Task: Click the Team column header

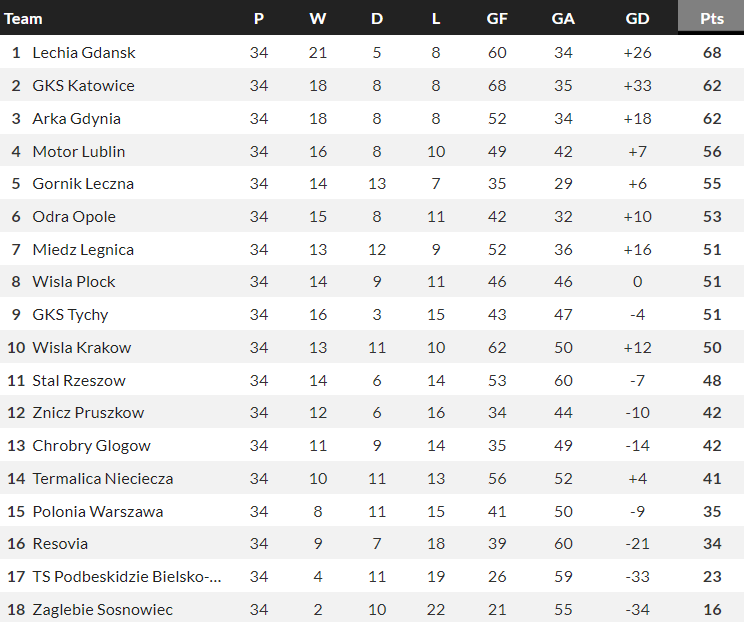Action: point(24,19)
